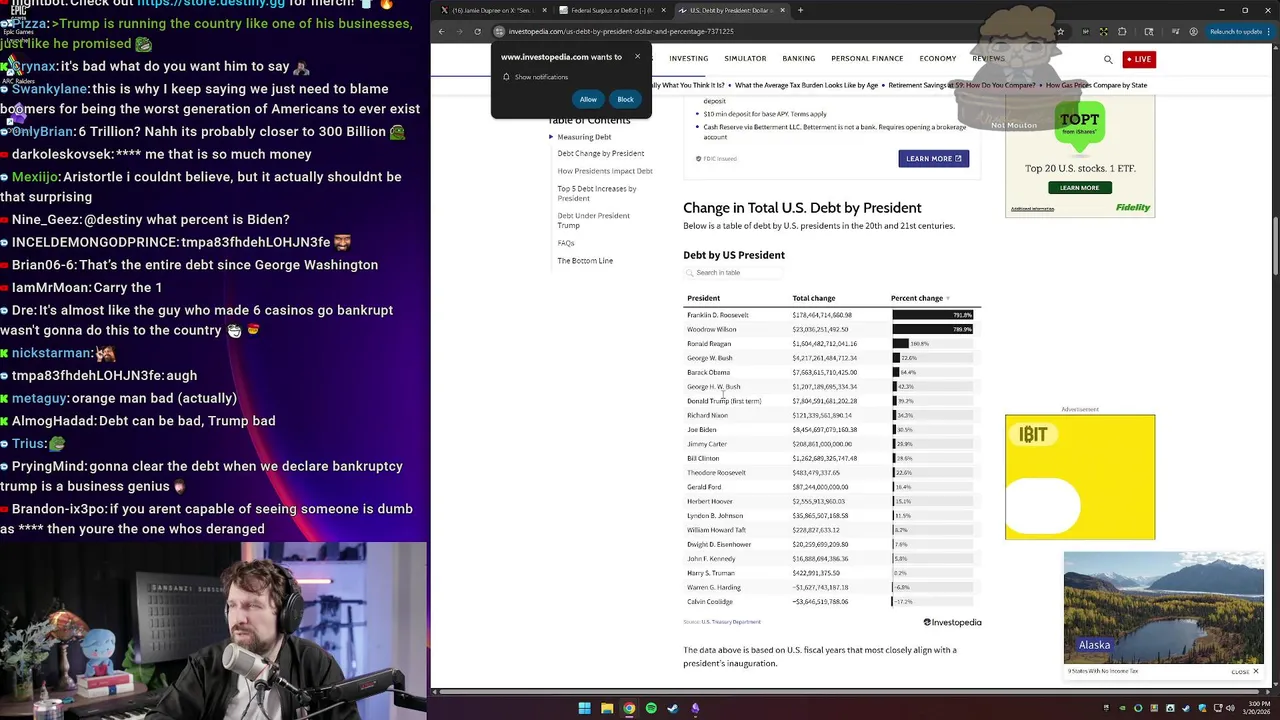This screenshot has width=1280, height=720.
Task: Jump to FAQs in table of contents
Action: 566,243
